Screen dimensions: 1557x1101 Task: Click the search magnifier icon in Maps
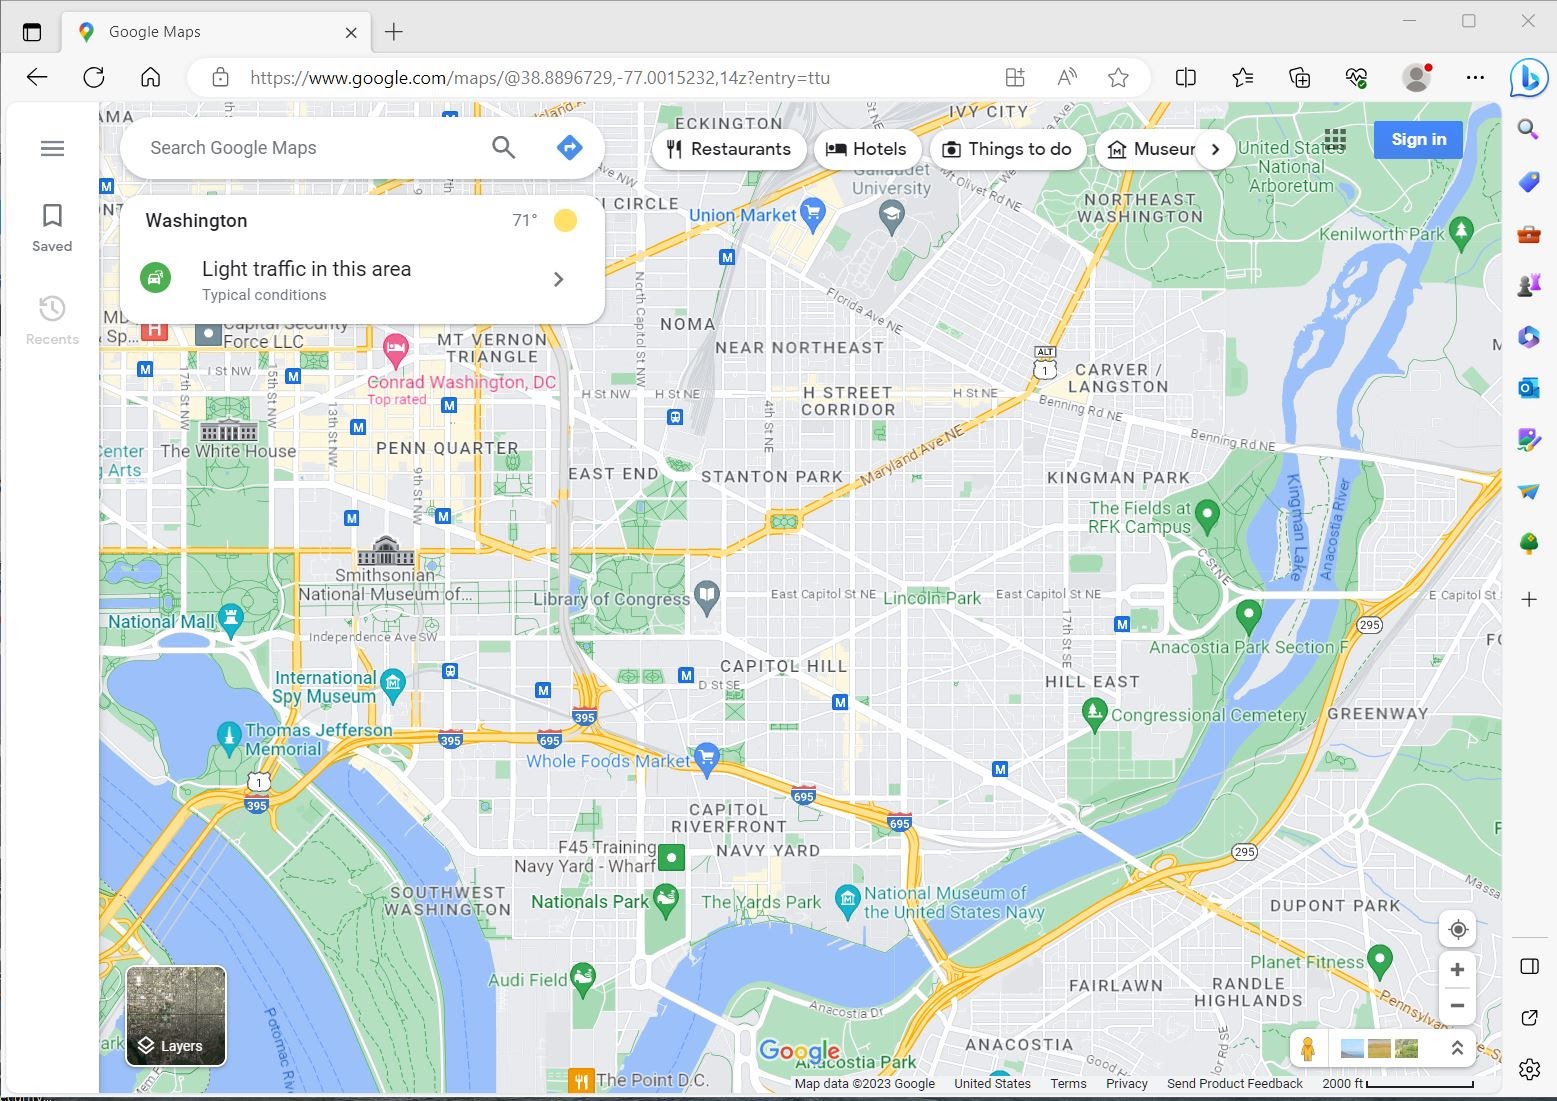coord(503,148)
